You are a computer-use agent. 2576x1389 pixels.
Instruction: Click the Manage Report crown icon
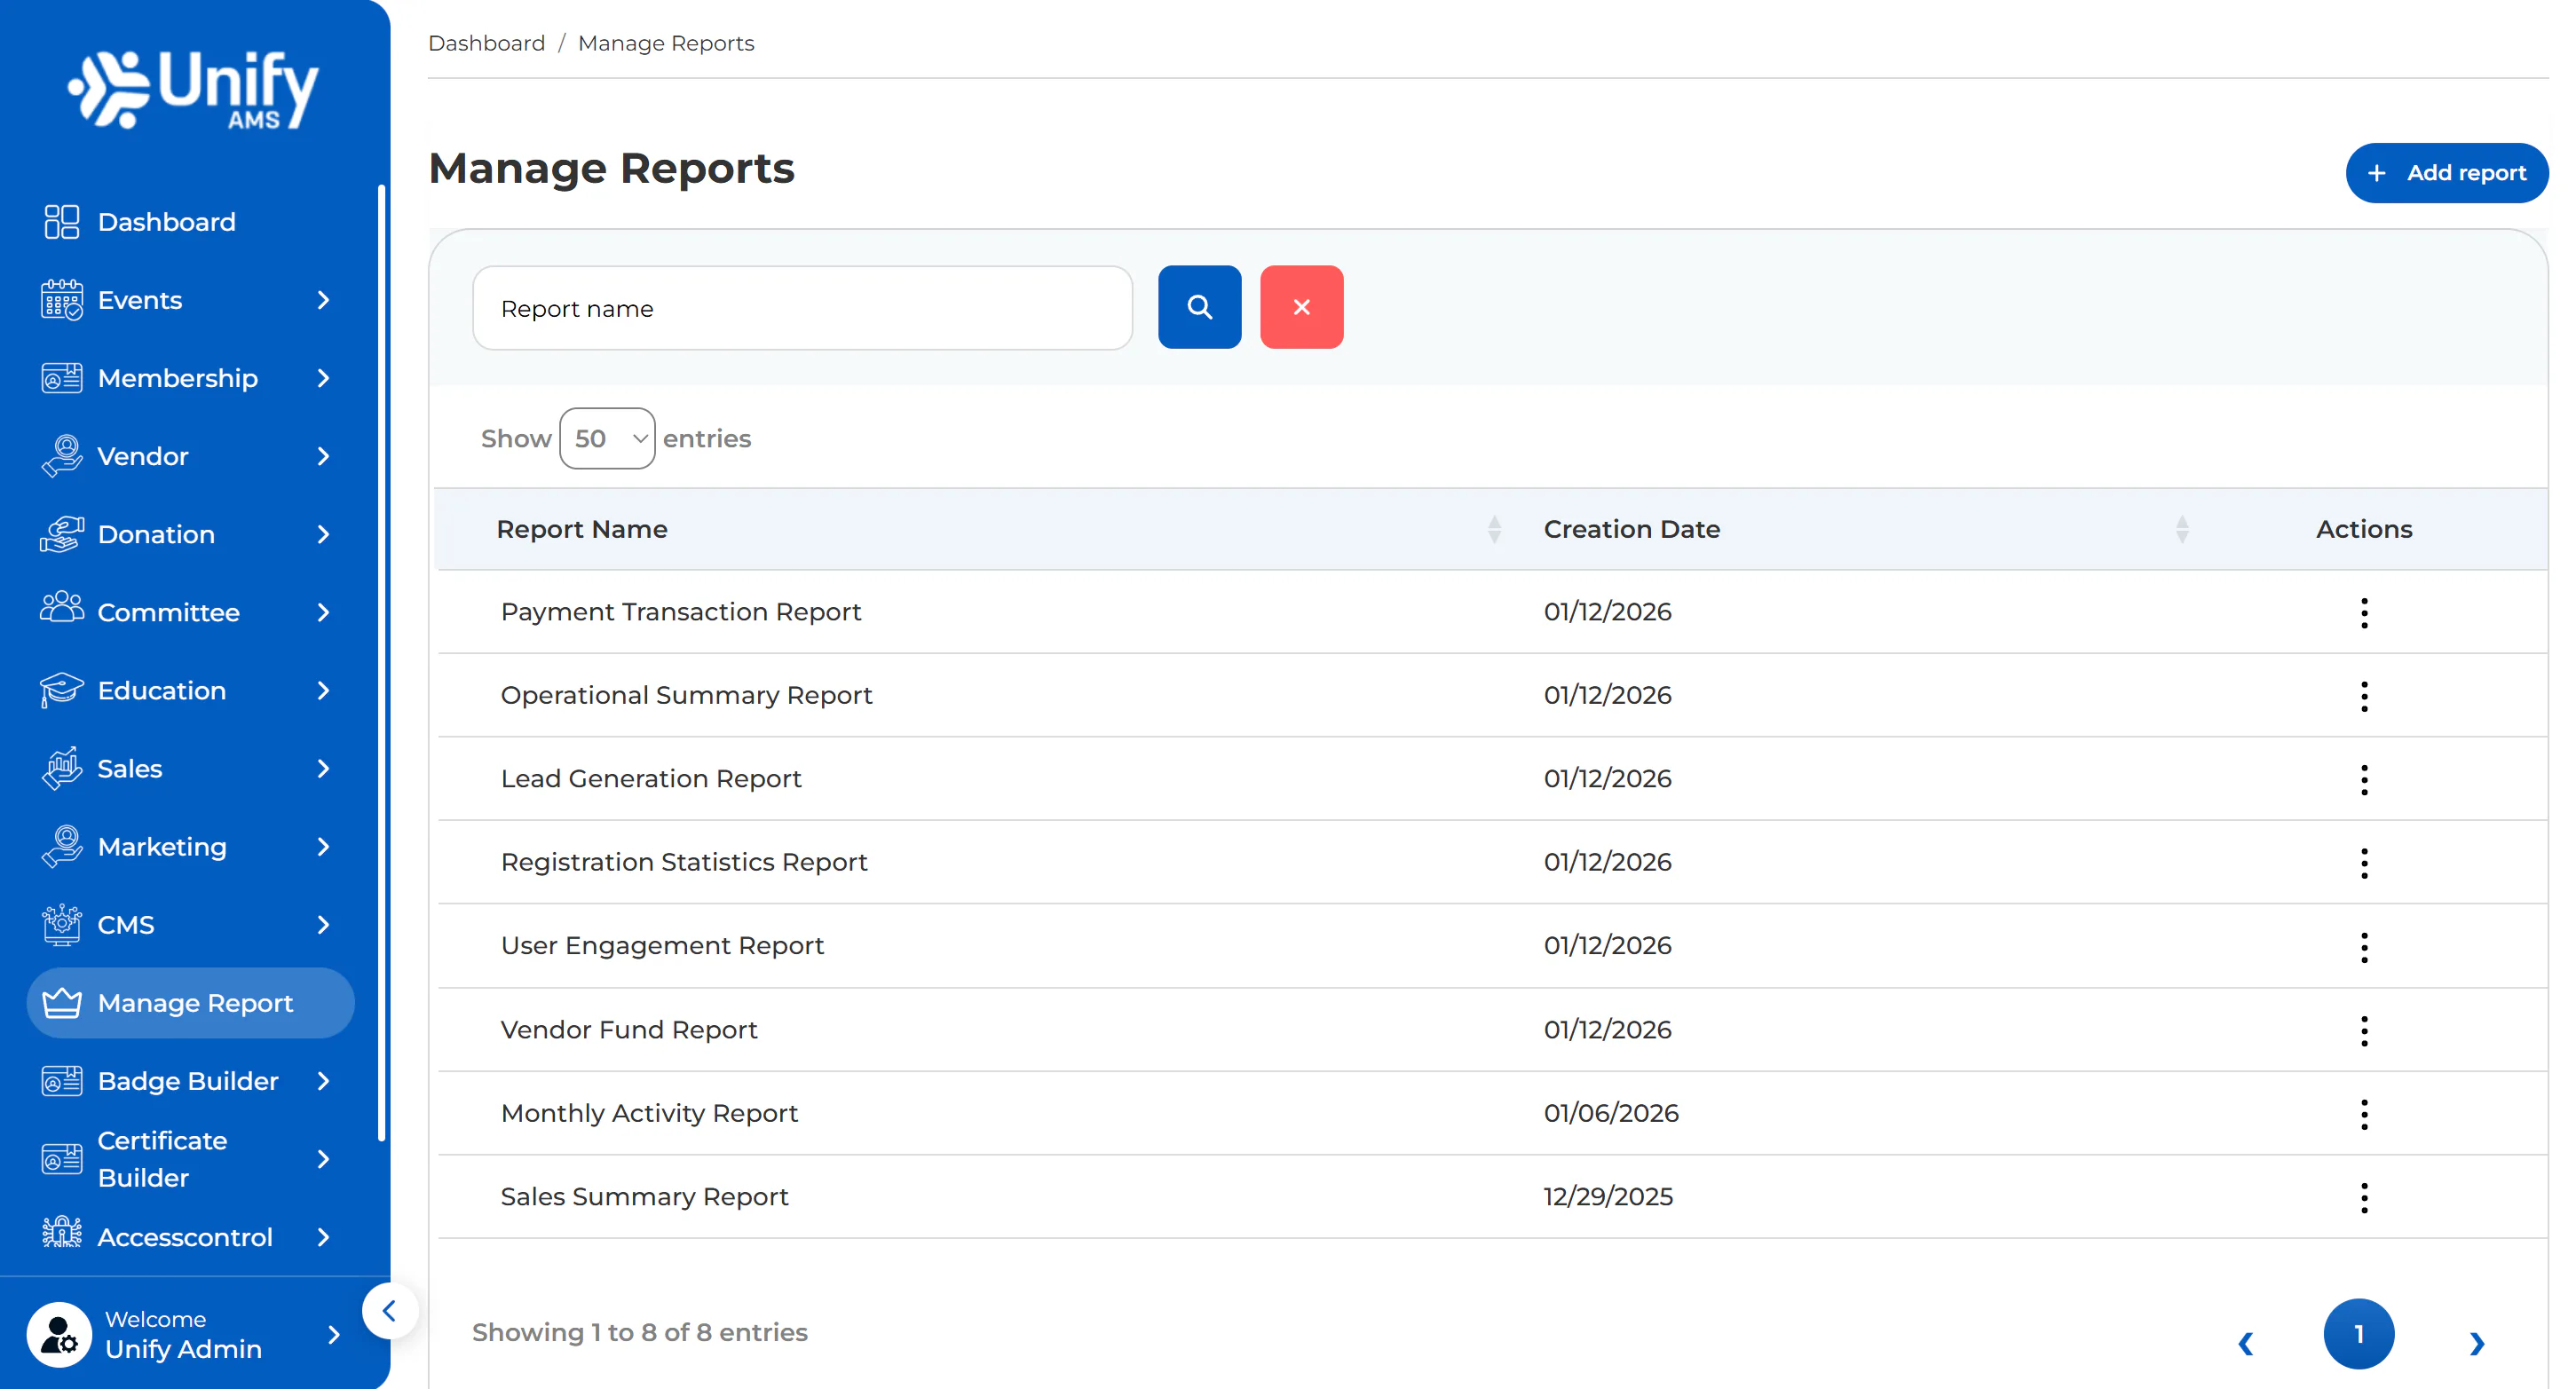click(x=61, y=1002)
